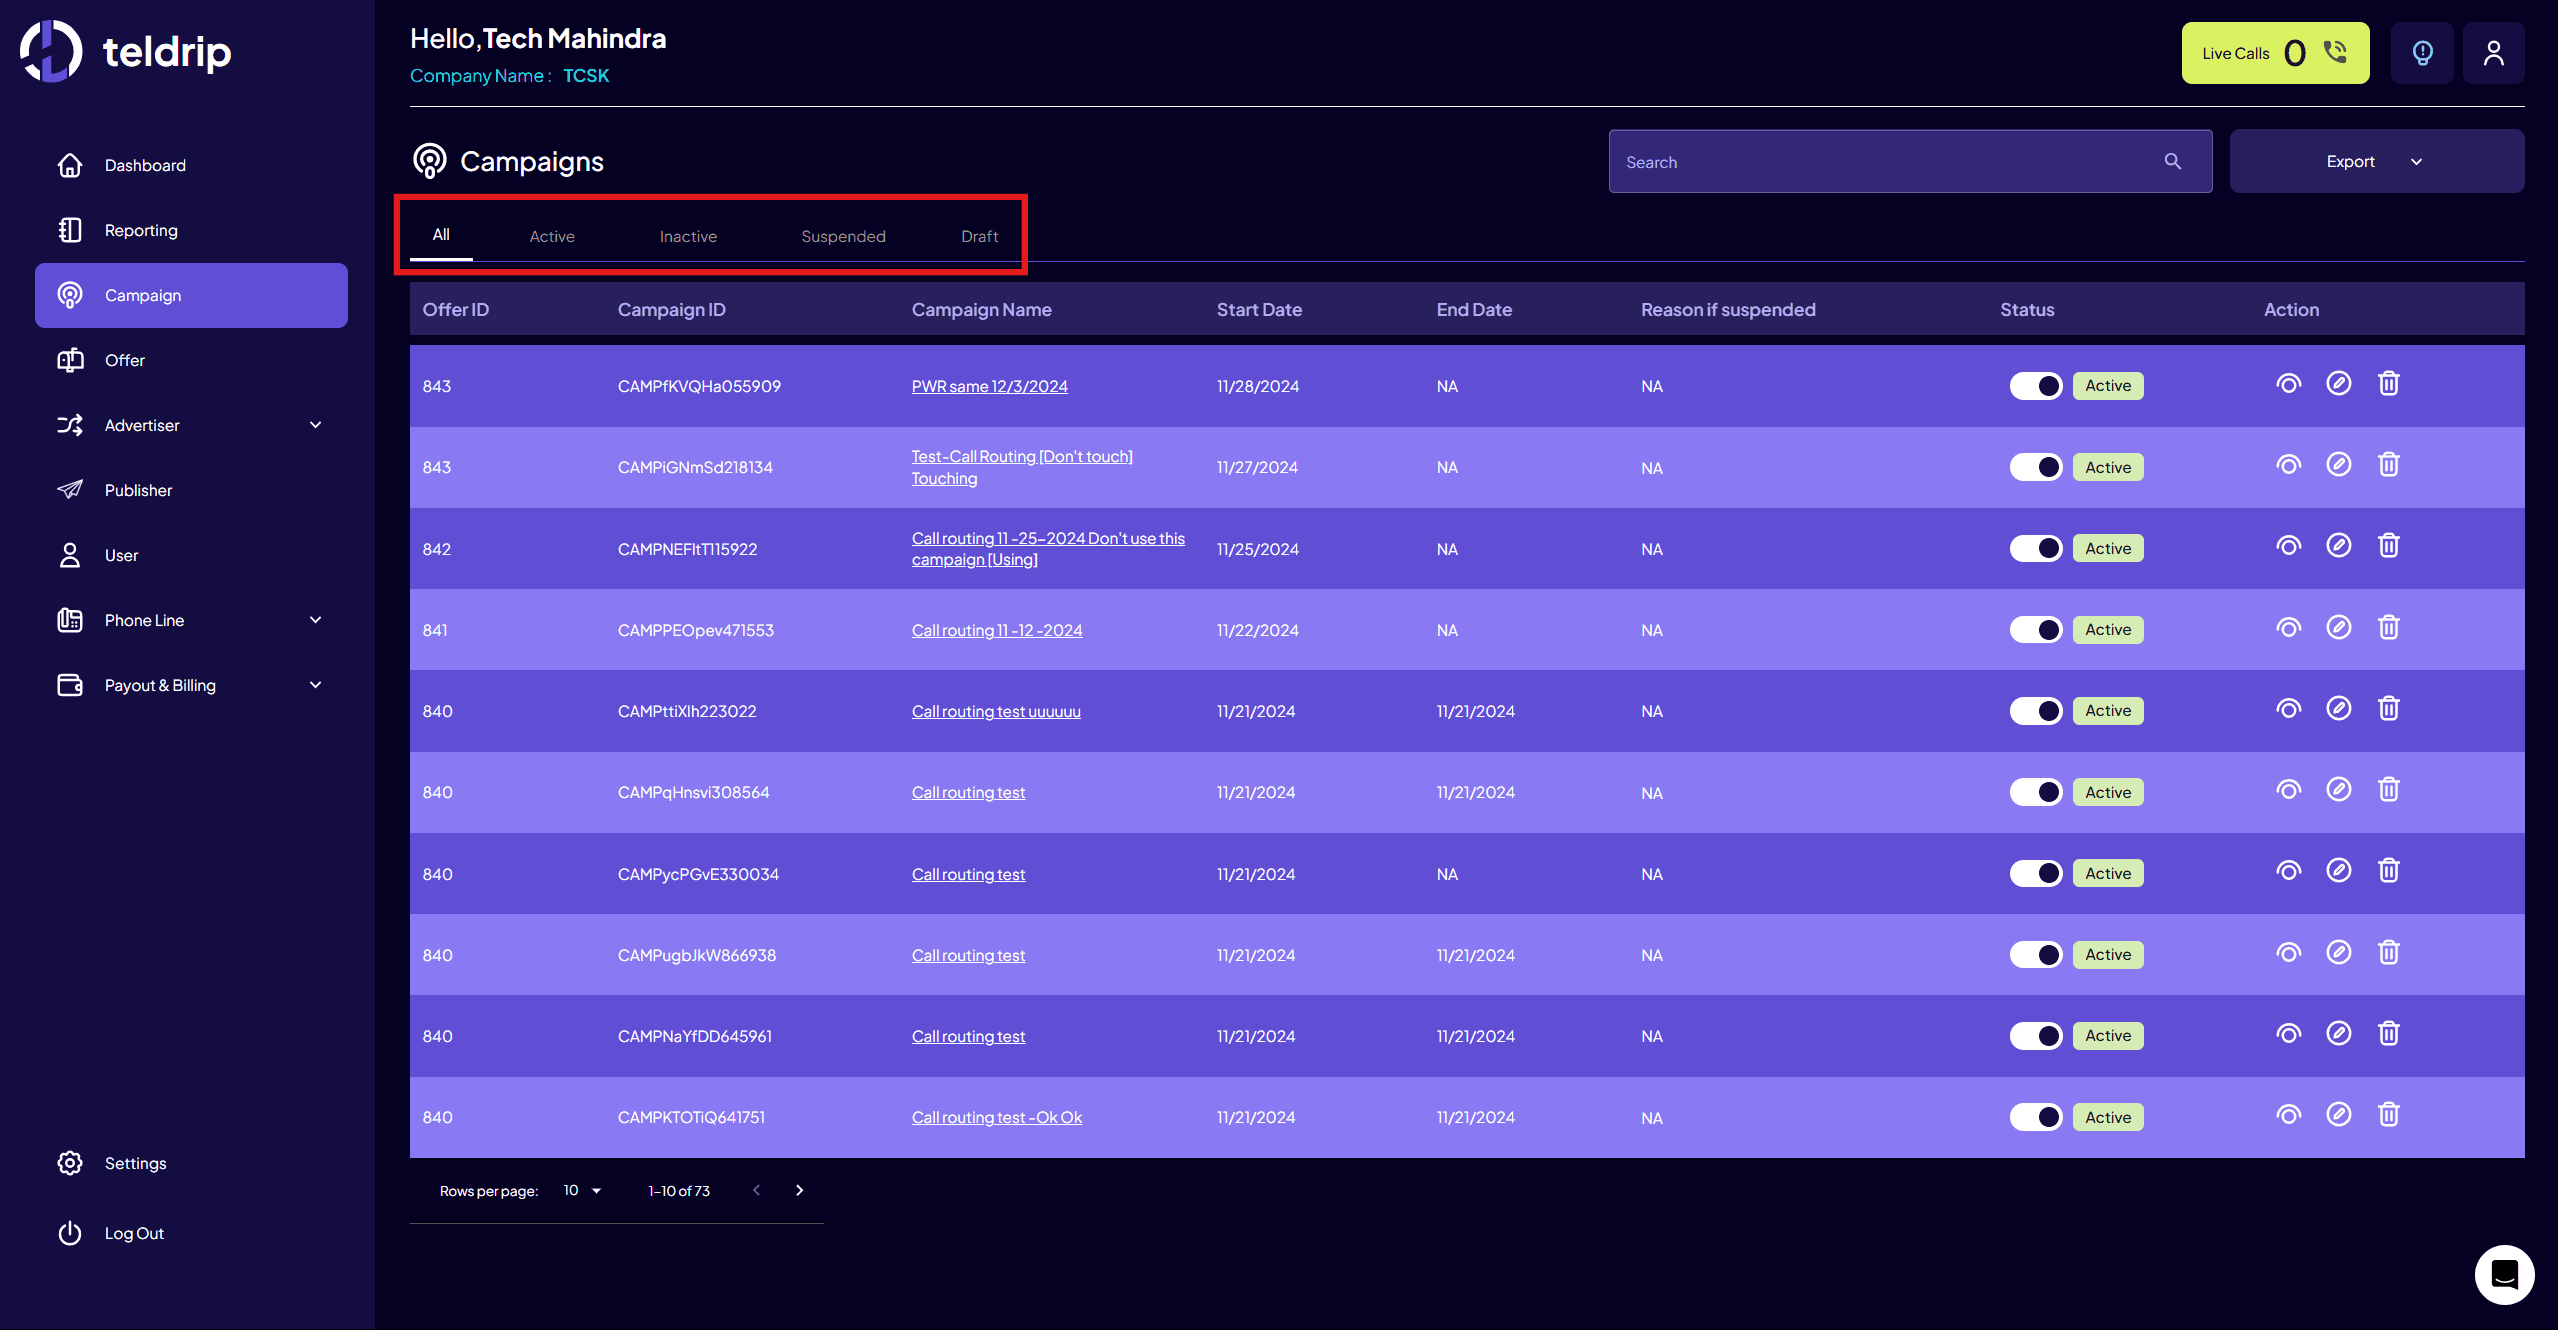Toggle status switch for CAMPPEOpev471553
2558x1330 pixels.
(2035, 630)
